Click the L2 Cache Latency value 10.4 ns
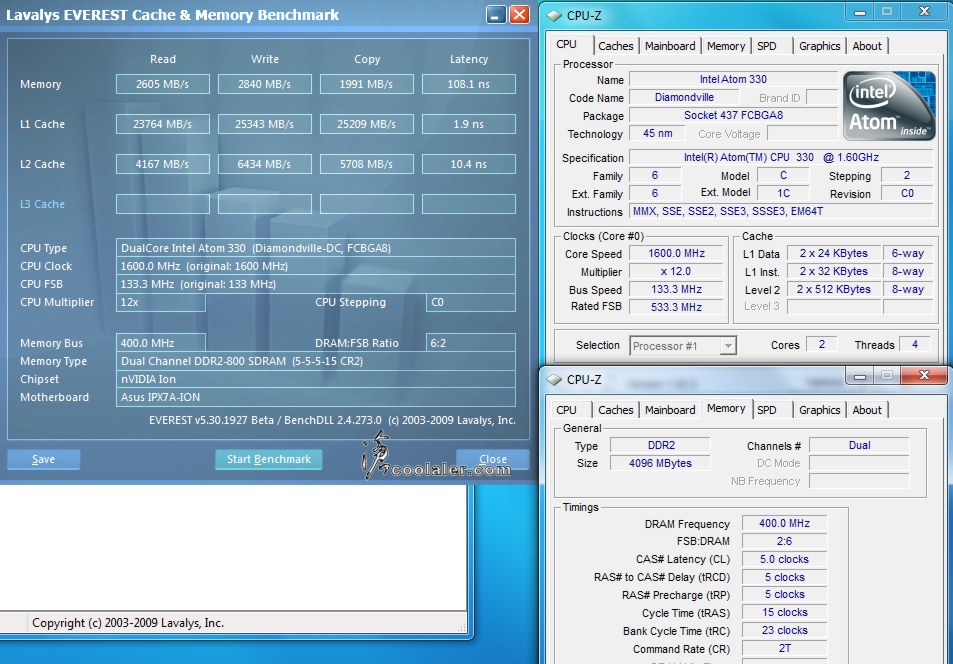This screenshot has height=664, width=953. pos(469,164)
